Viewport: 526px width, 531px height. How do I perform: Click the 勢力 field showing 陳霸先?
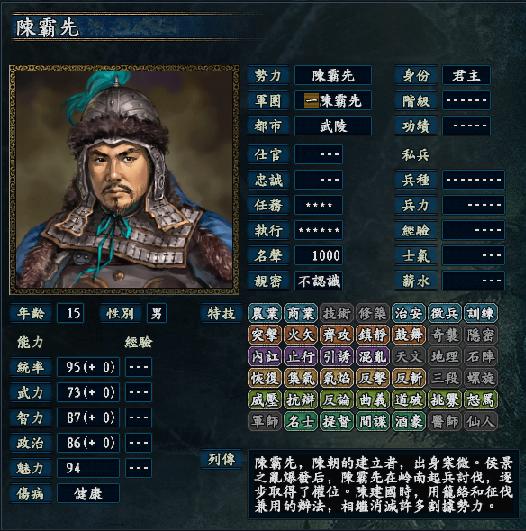tap(333, 75)
